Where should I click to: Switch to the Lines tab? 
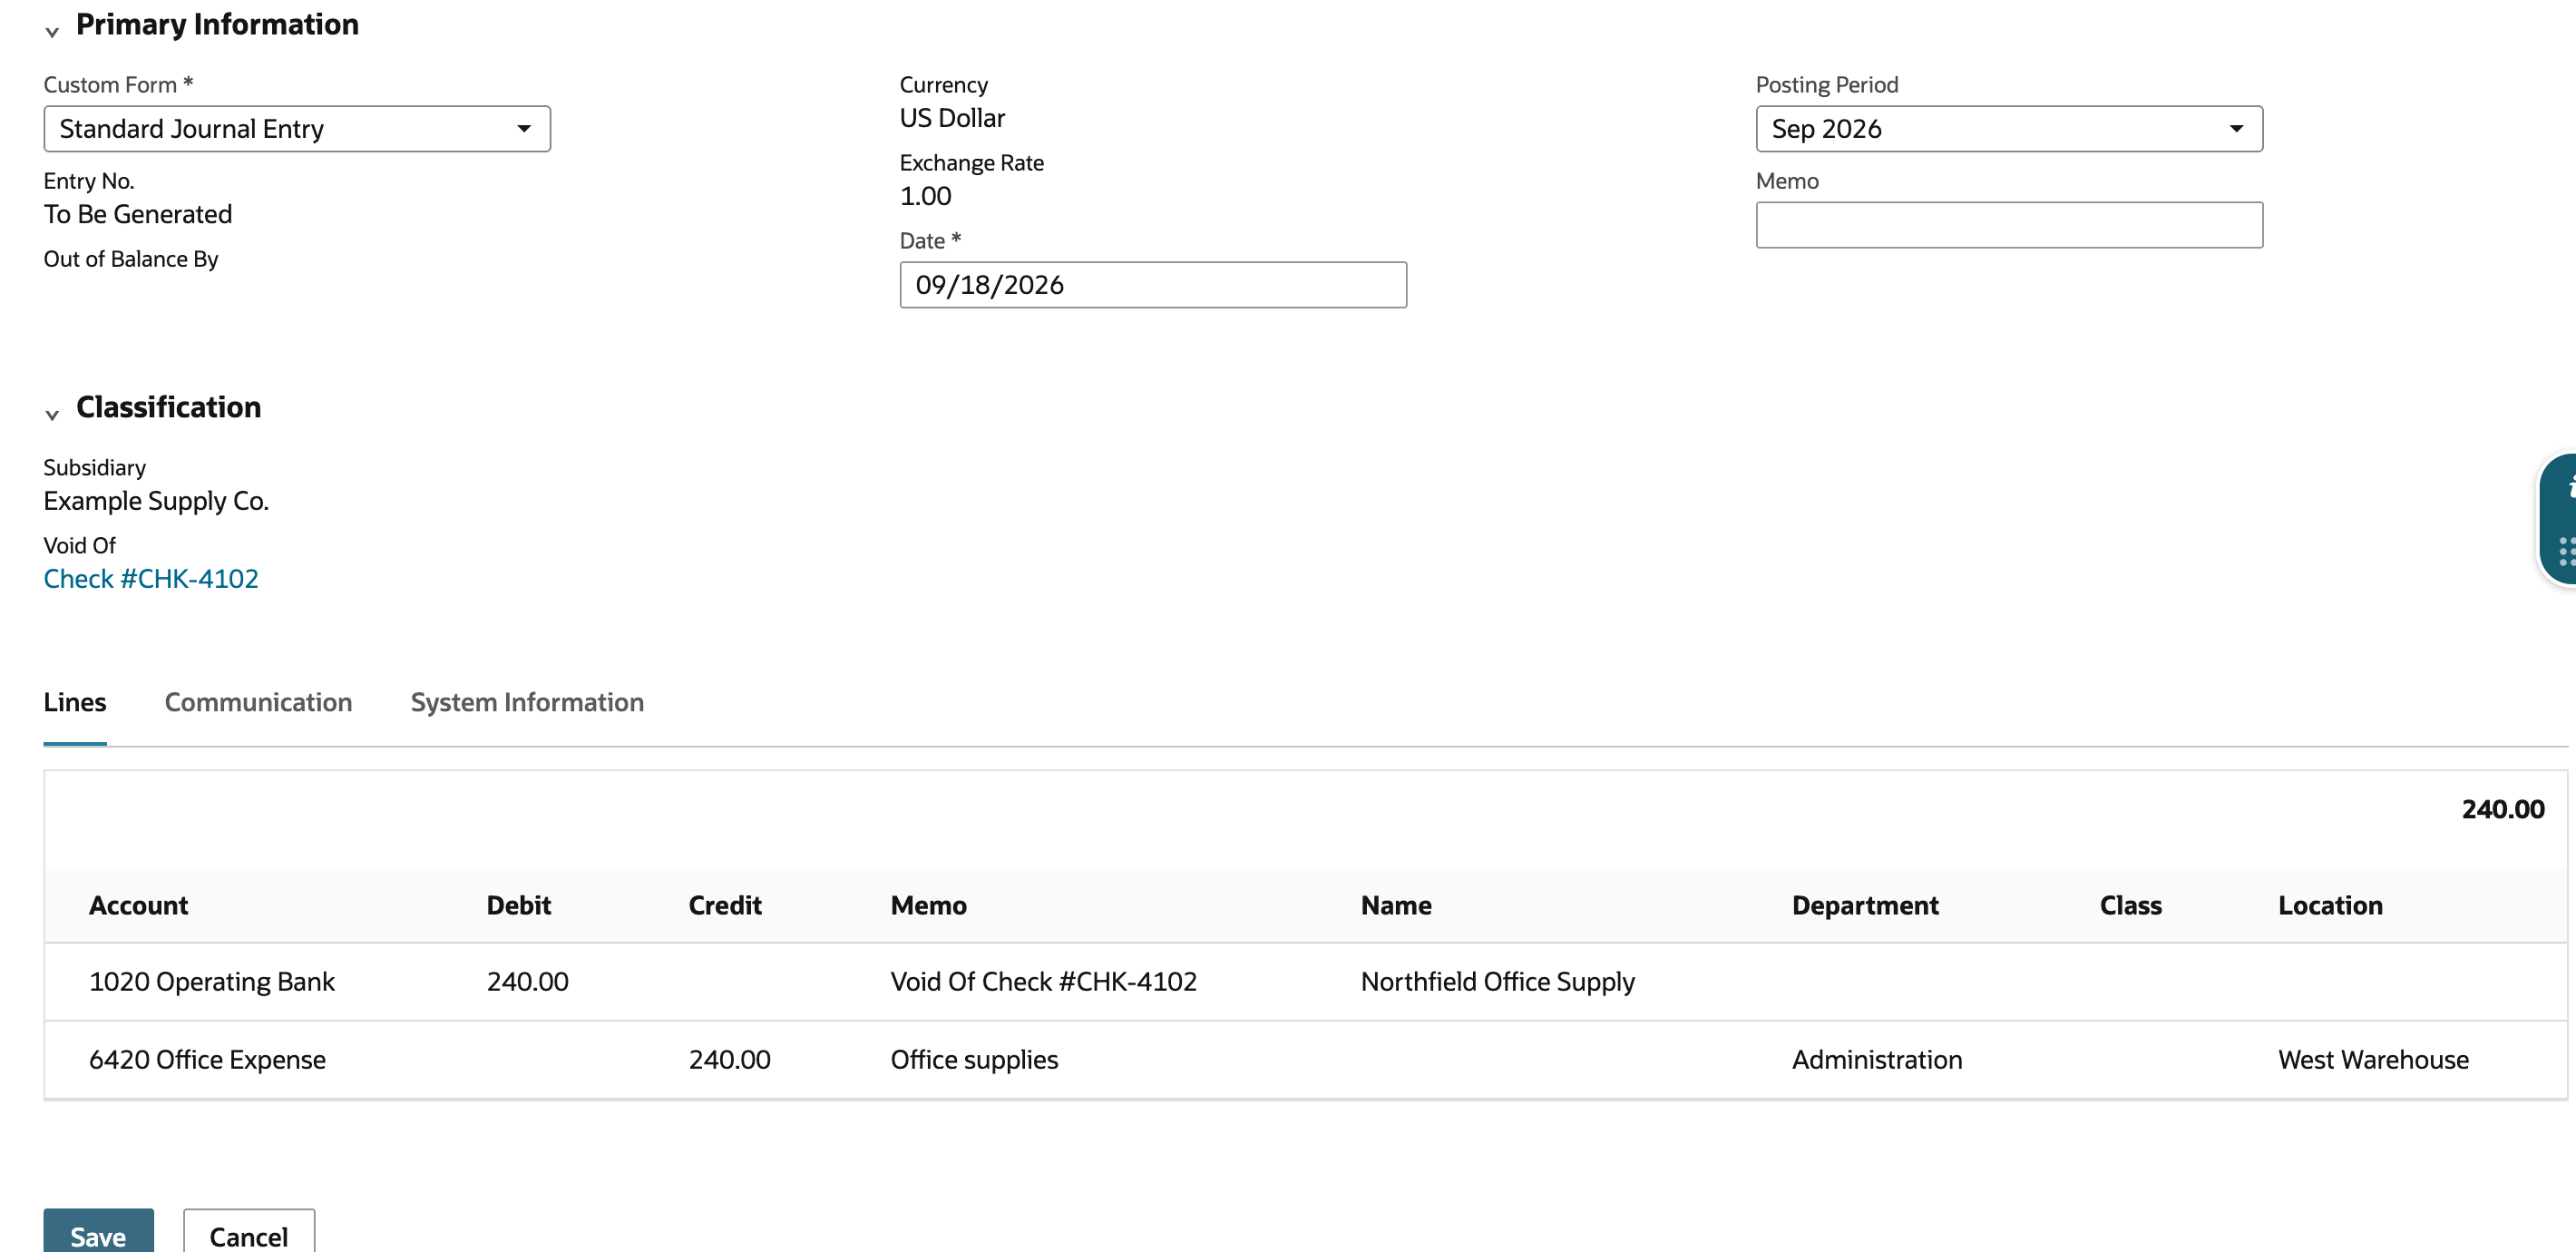coord(75,702)
